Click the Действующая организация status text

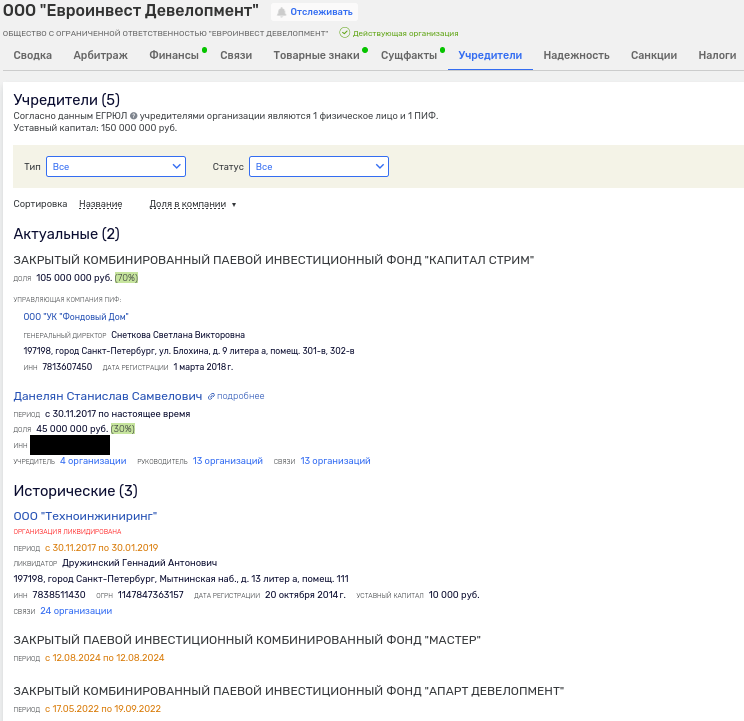pyautogui.click(x=406, y=34)
